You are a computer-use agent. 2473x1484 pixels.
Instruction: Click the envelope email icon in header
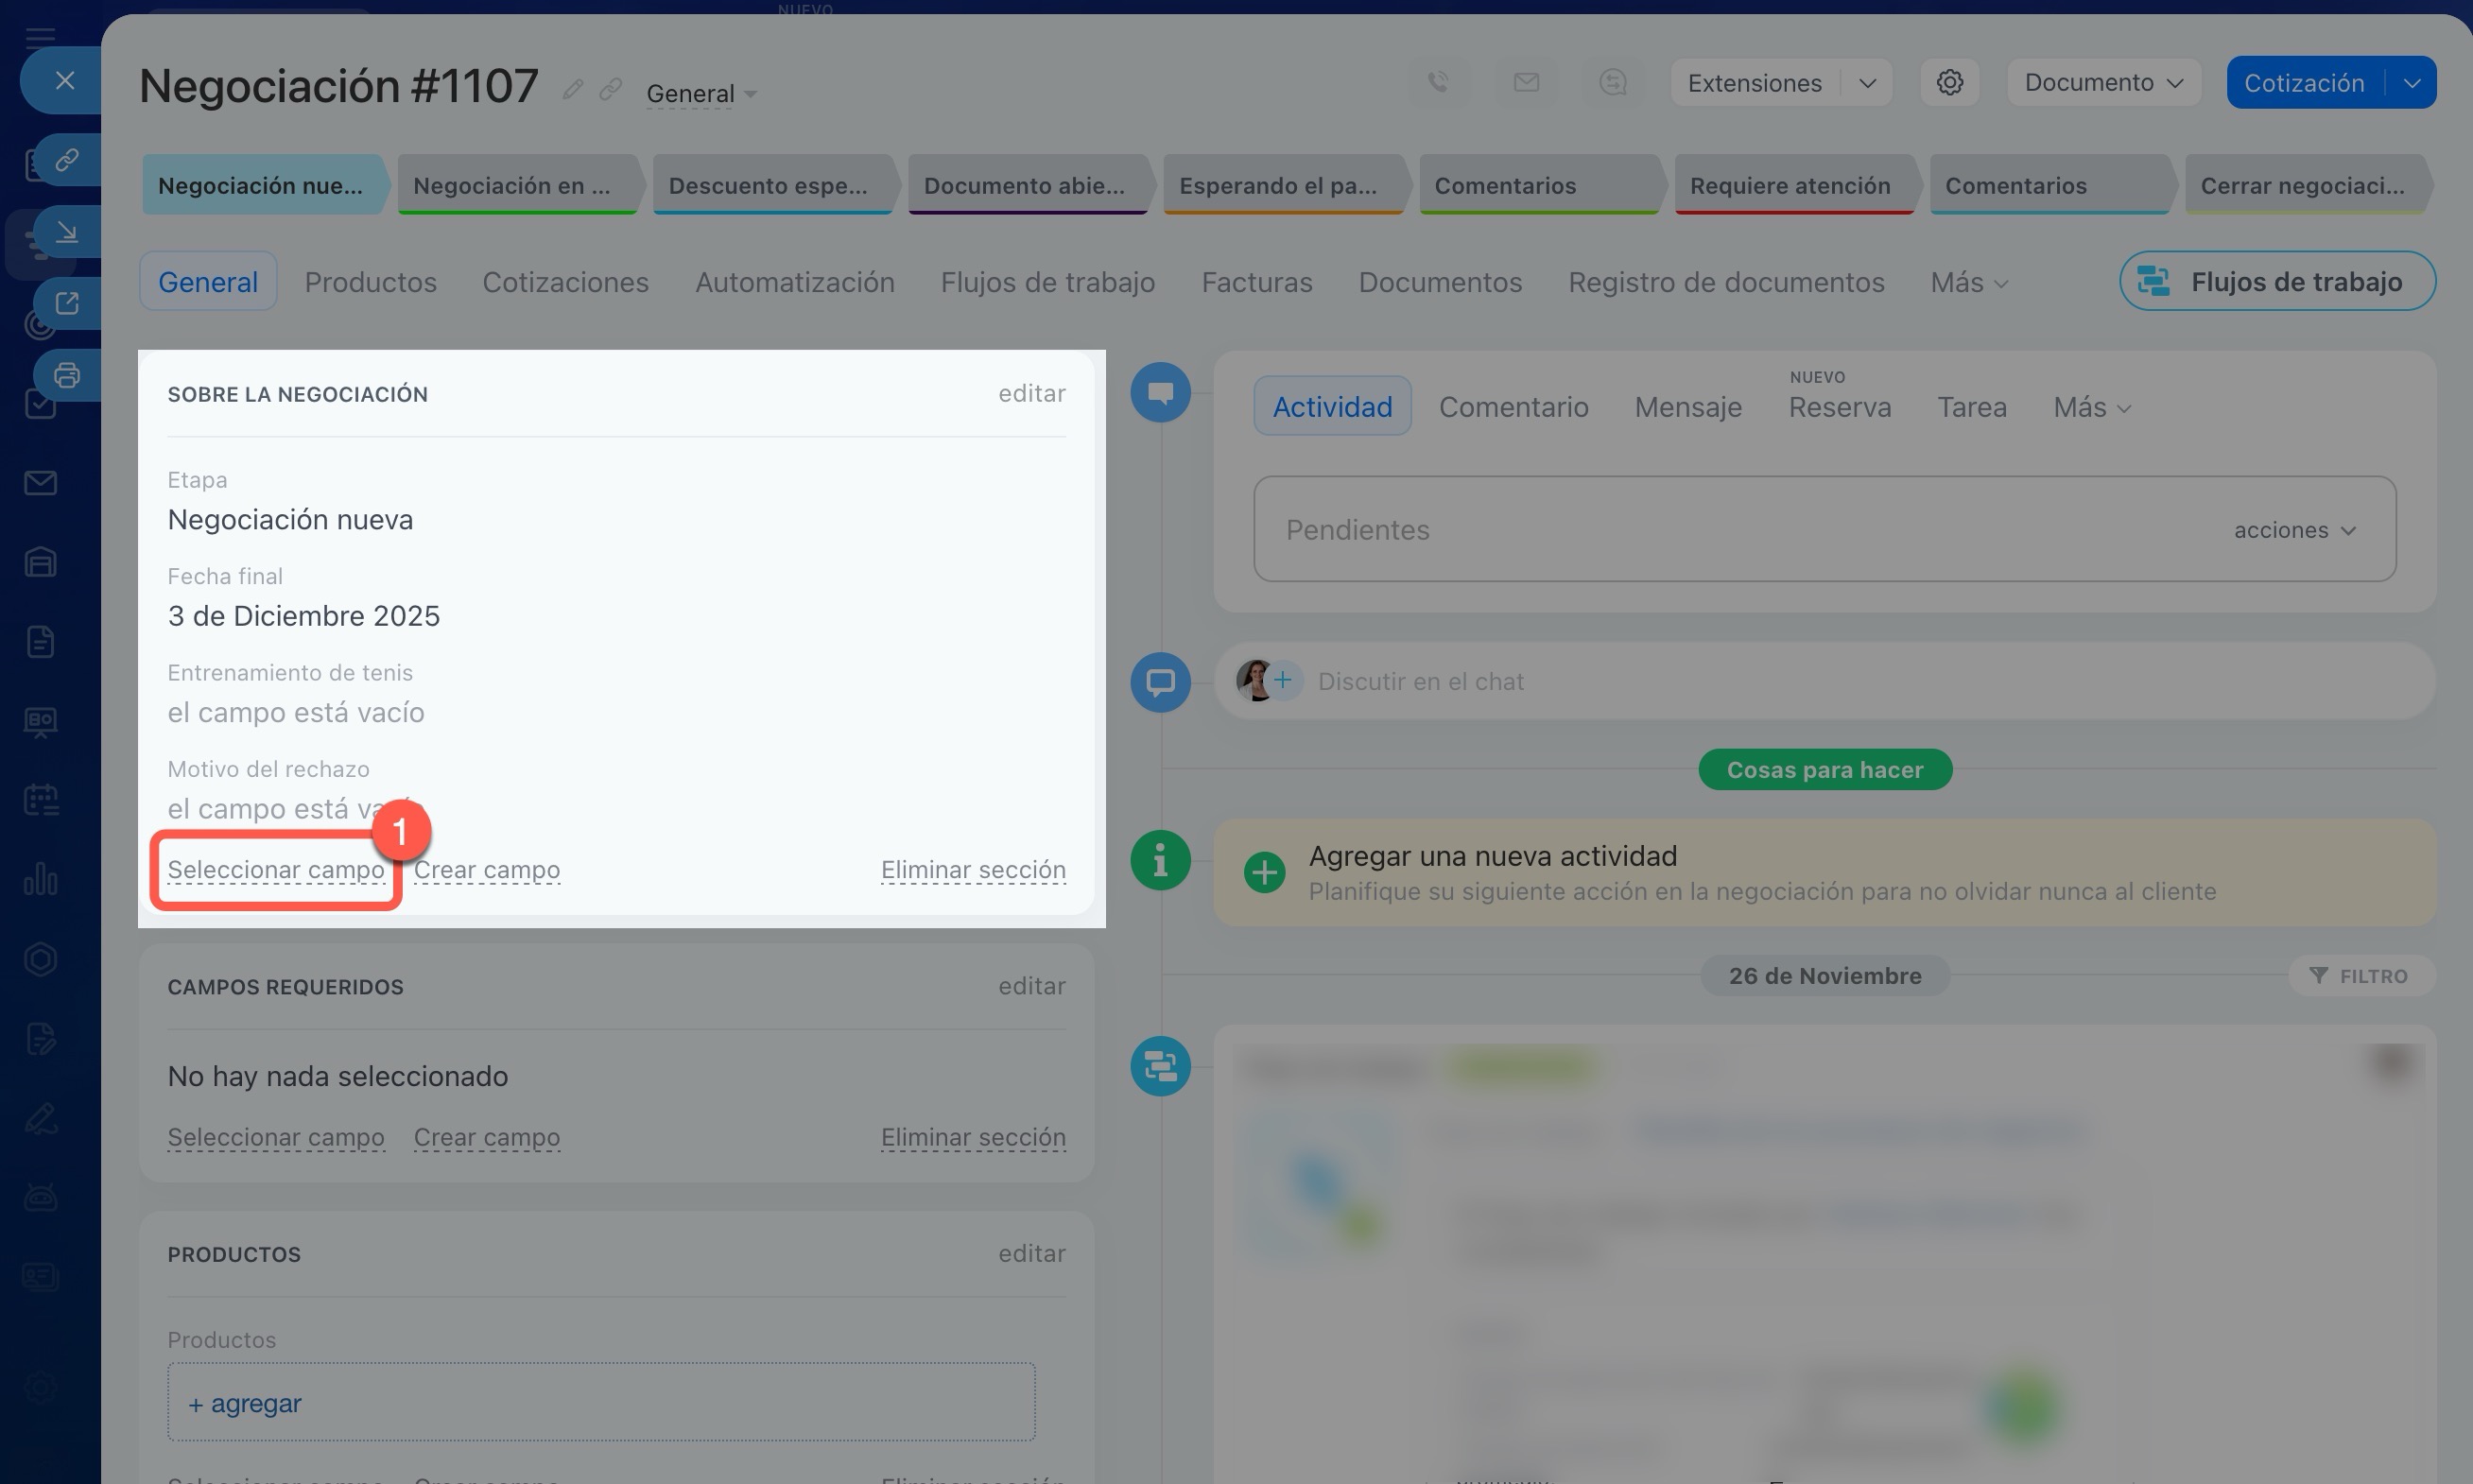(1526, 82)
